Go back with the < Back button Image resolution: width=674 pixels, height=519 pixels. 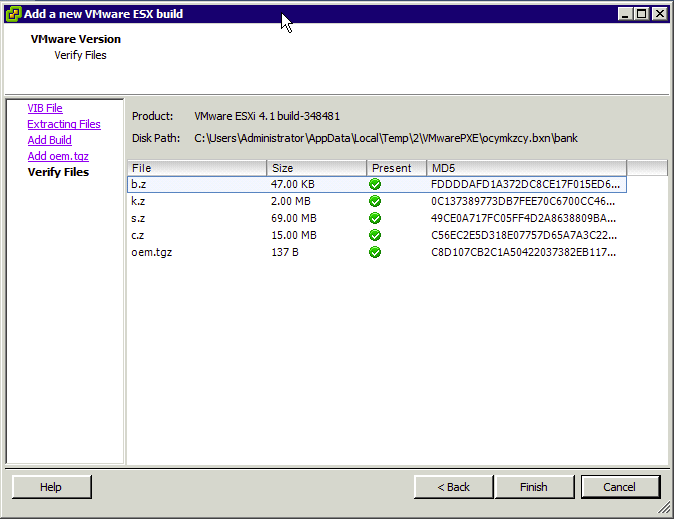click(453, 487)
